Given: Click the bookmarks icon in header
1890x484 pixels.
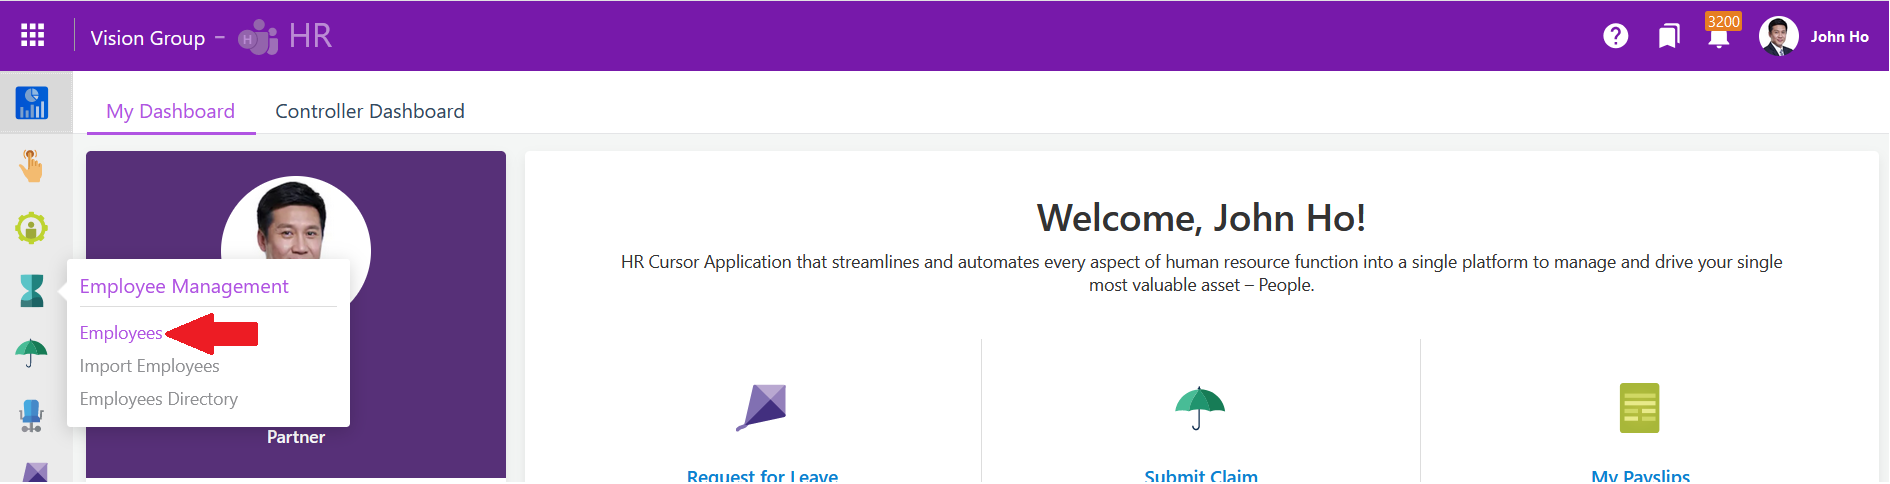Looking at the screenshot, I should click(x=1668, y=37).
